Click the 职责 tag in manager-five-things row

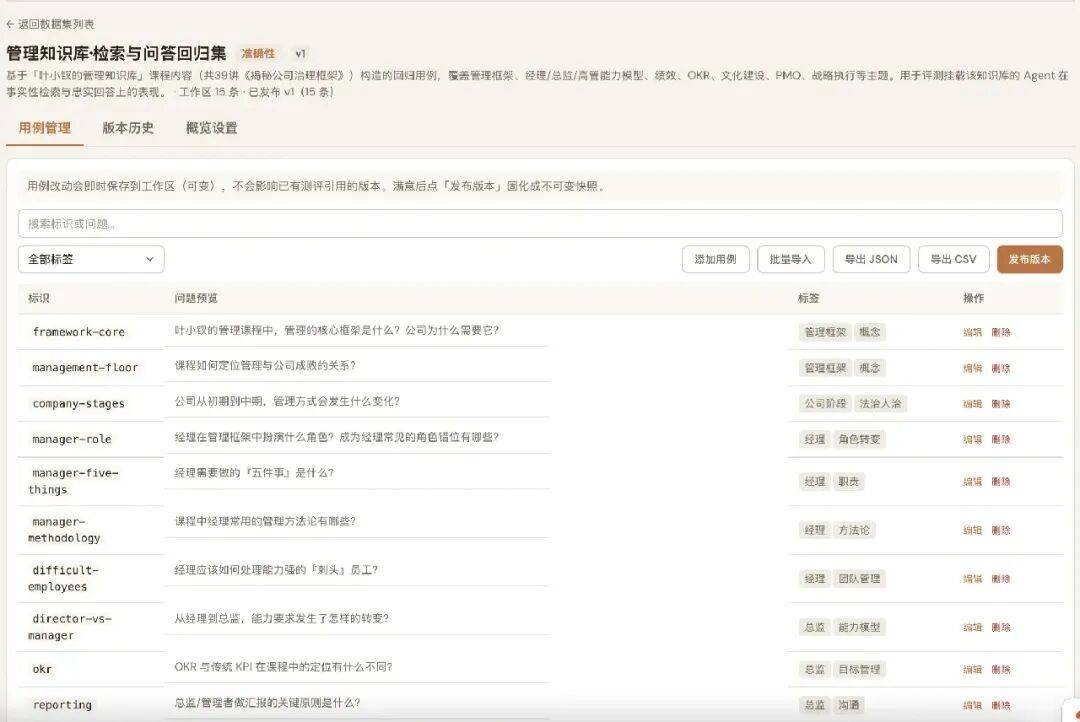(849, 482)
